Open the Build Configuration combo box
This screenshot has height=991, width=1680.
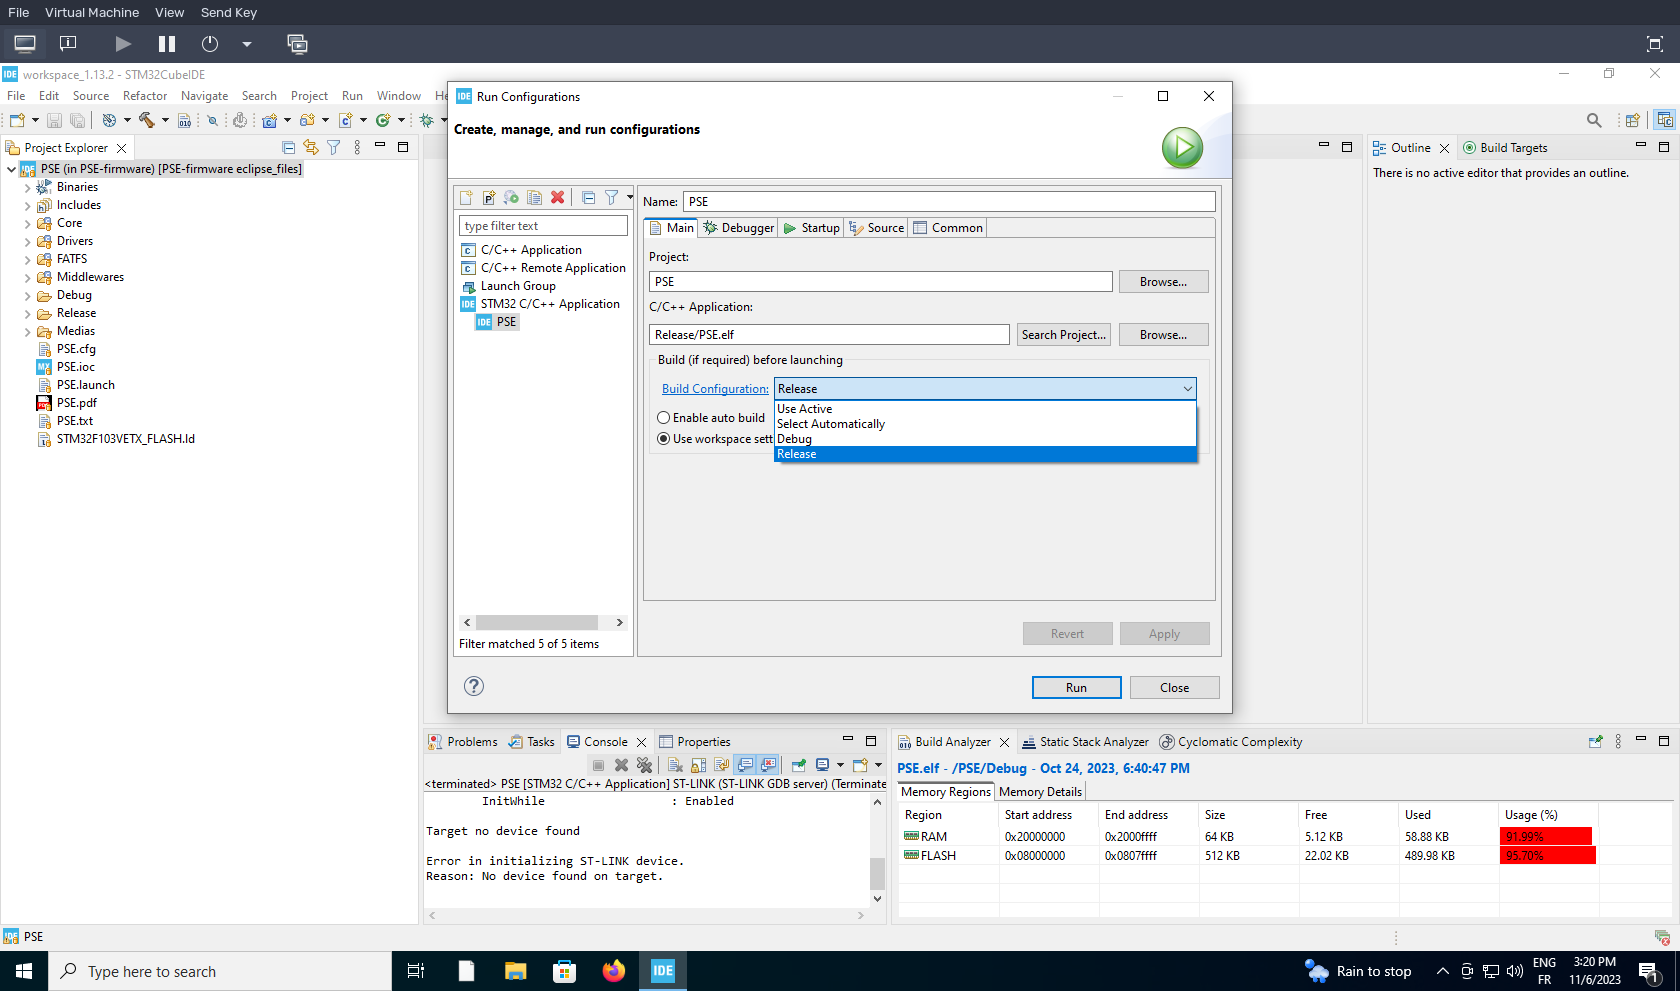tap(985, 389)
